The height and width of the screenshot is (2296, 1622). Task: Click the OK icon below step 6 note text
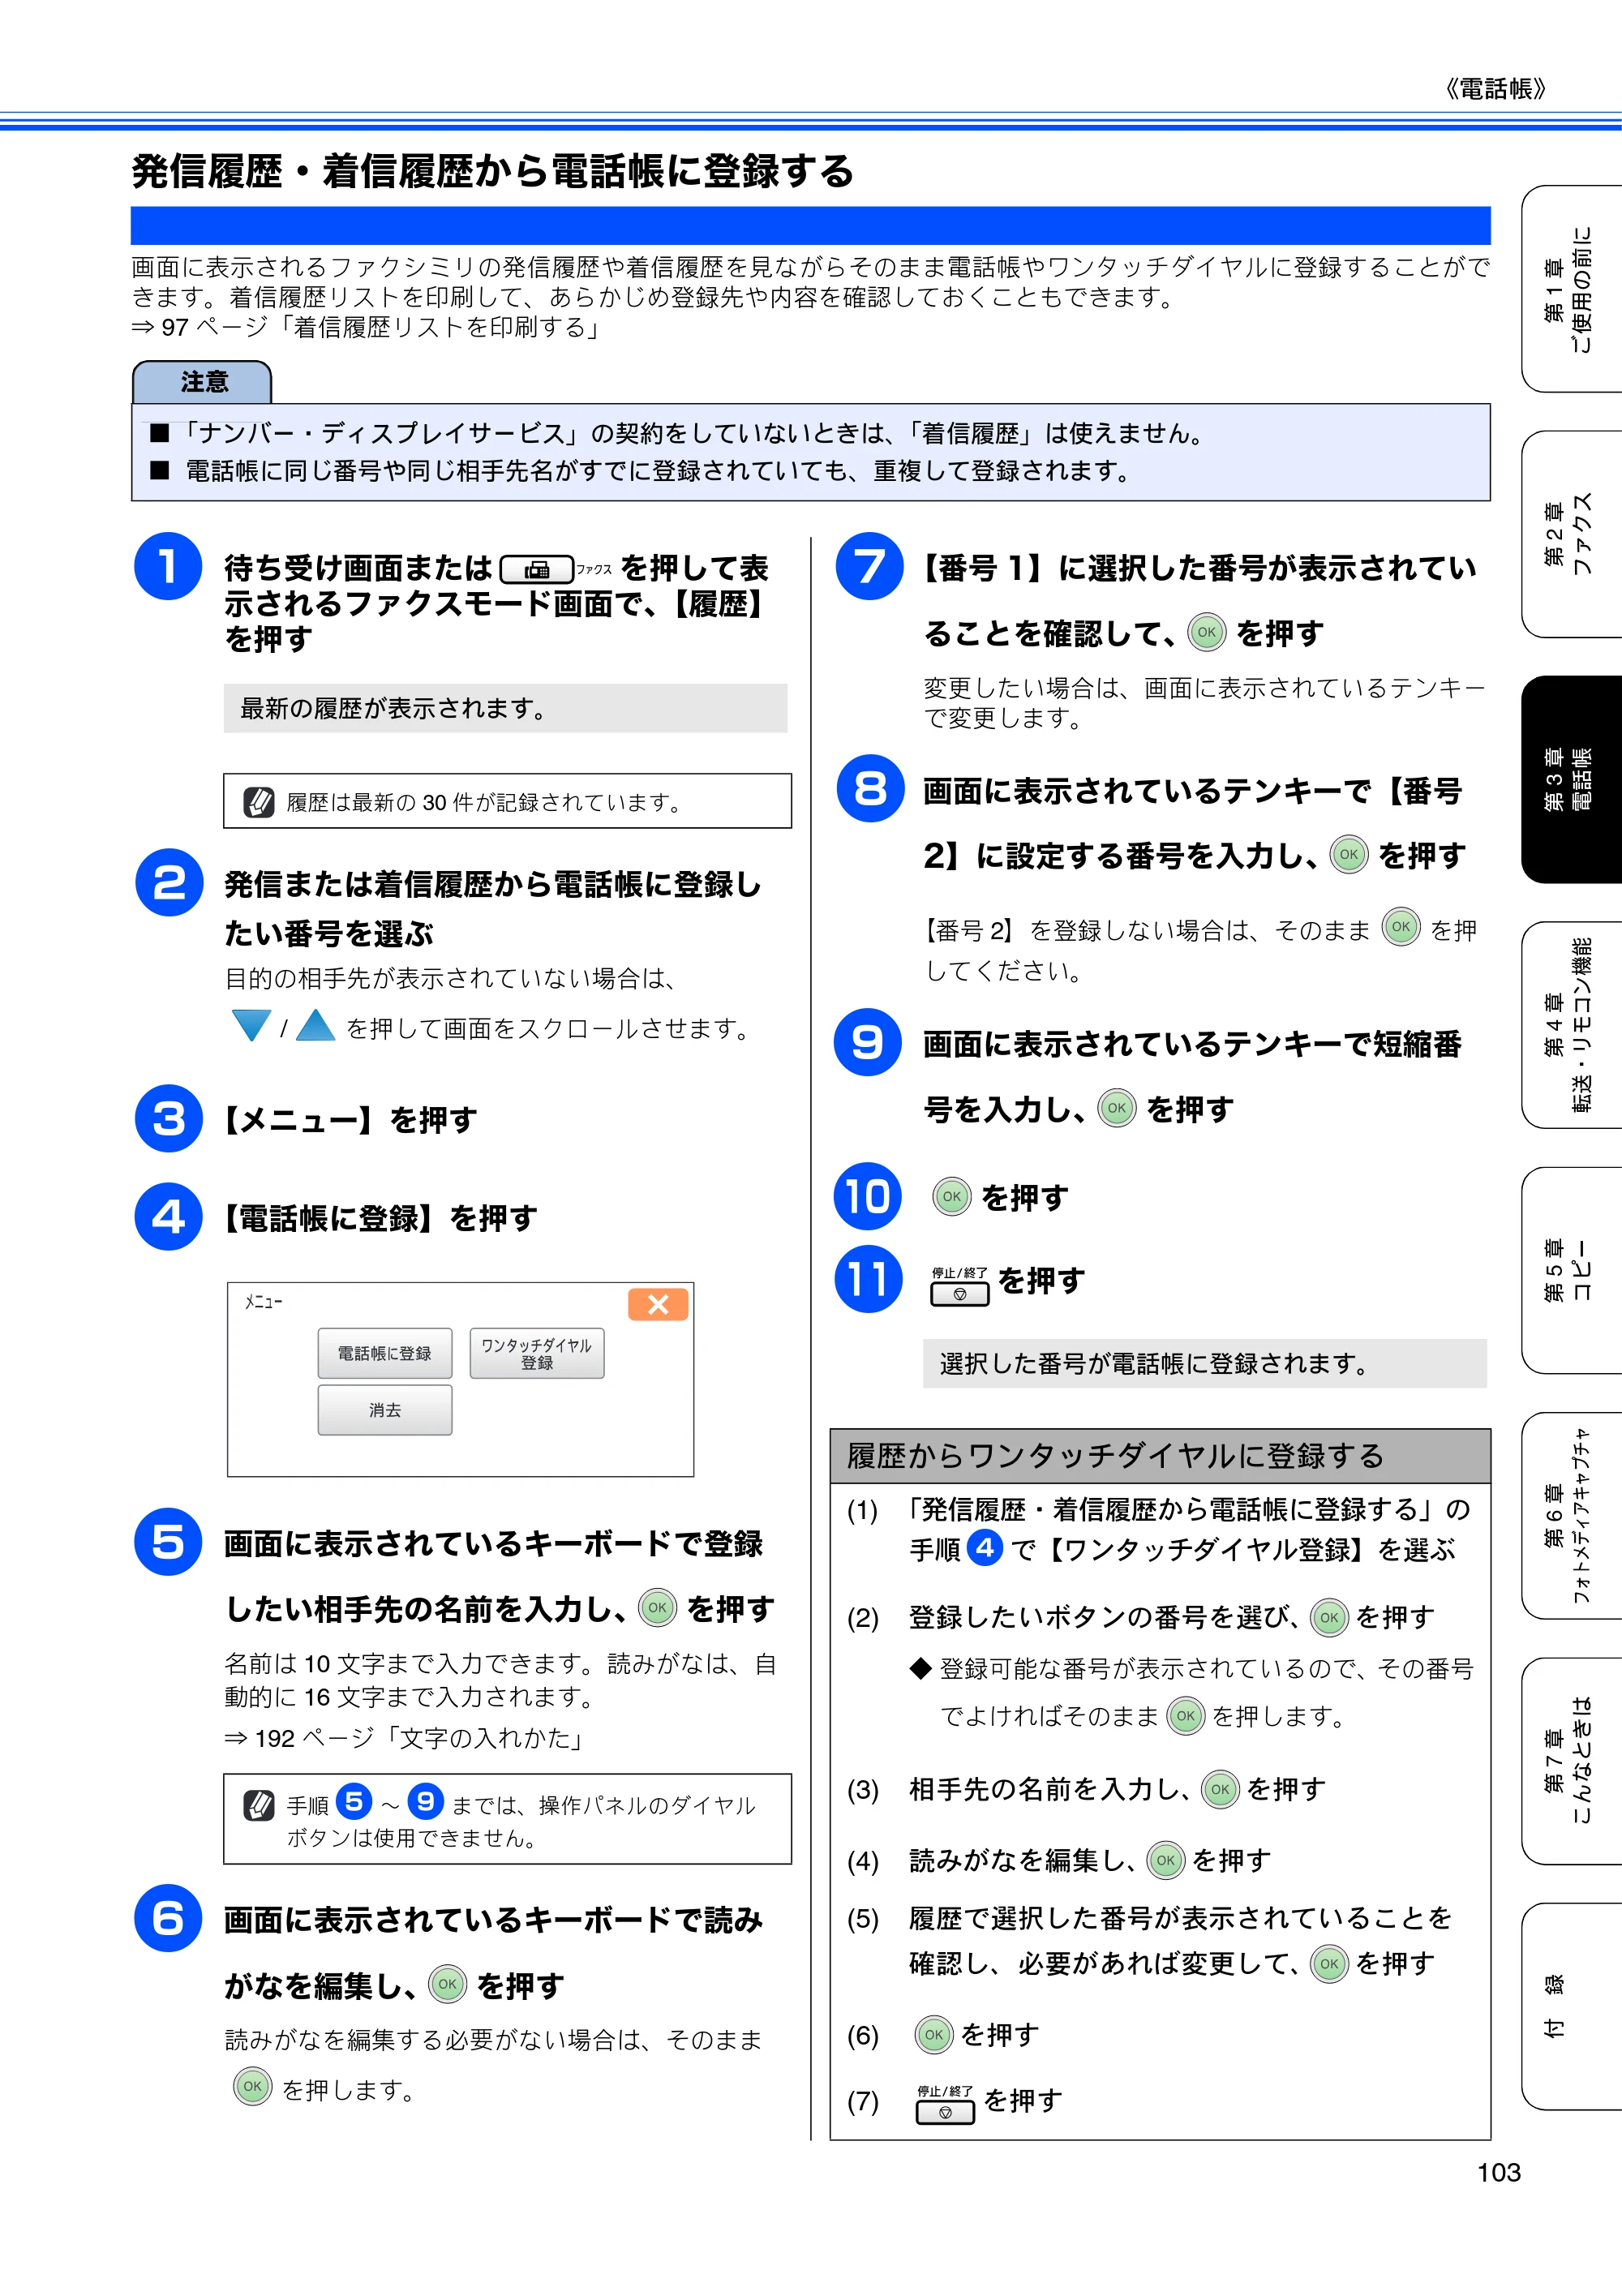(252, 2087)
